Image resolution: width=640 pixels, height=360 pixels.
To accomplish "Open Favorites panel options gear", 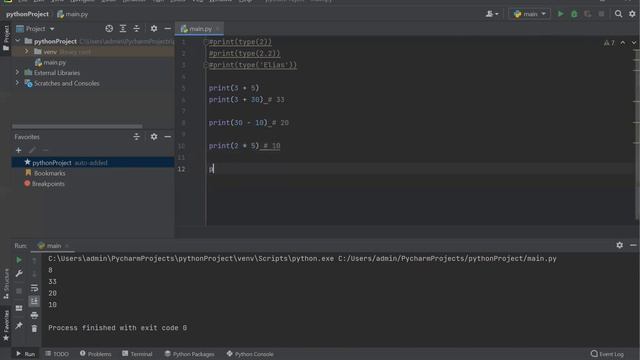I will (x=153, y=137).
